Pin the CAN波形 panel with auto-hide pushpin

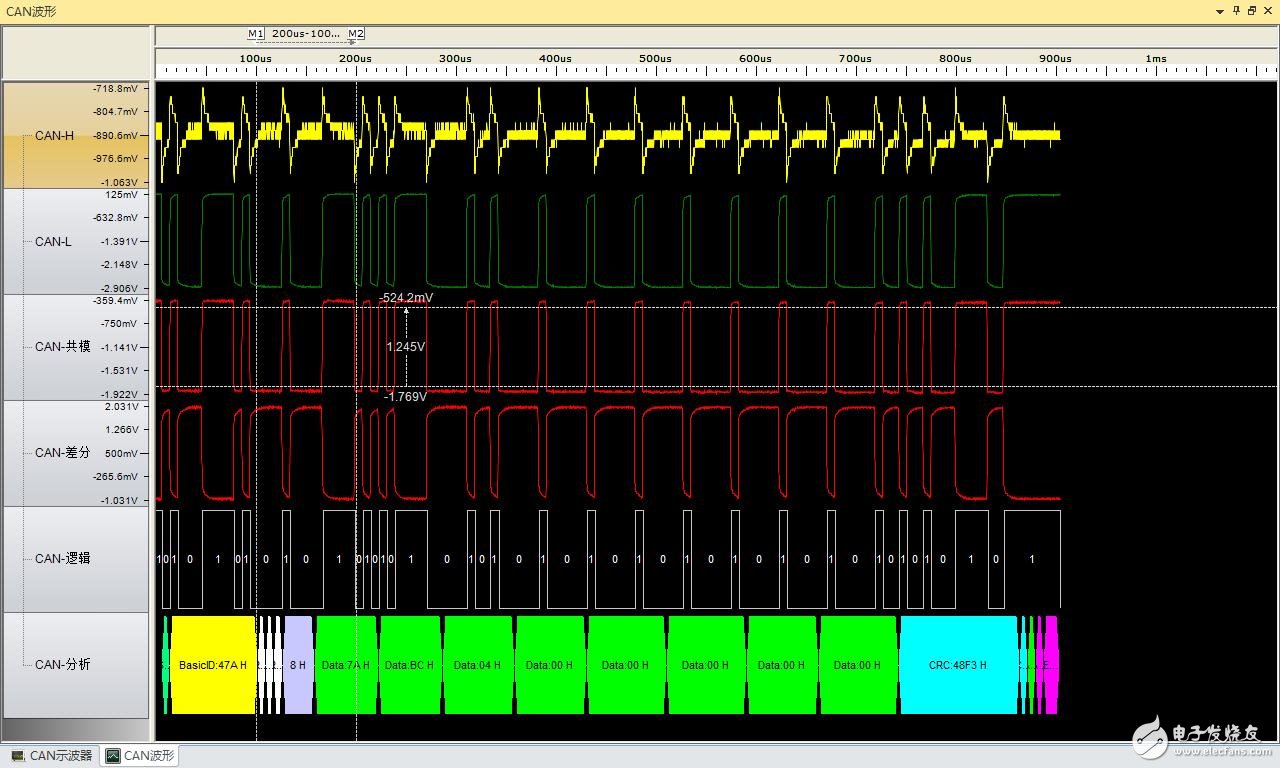1236,11
